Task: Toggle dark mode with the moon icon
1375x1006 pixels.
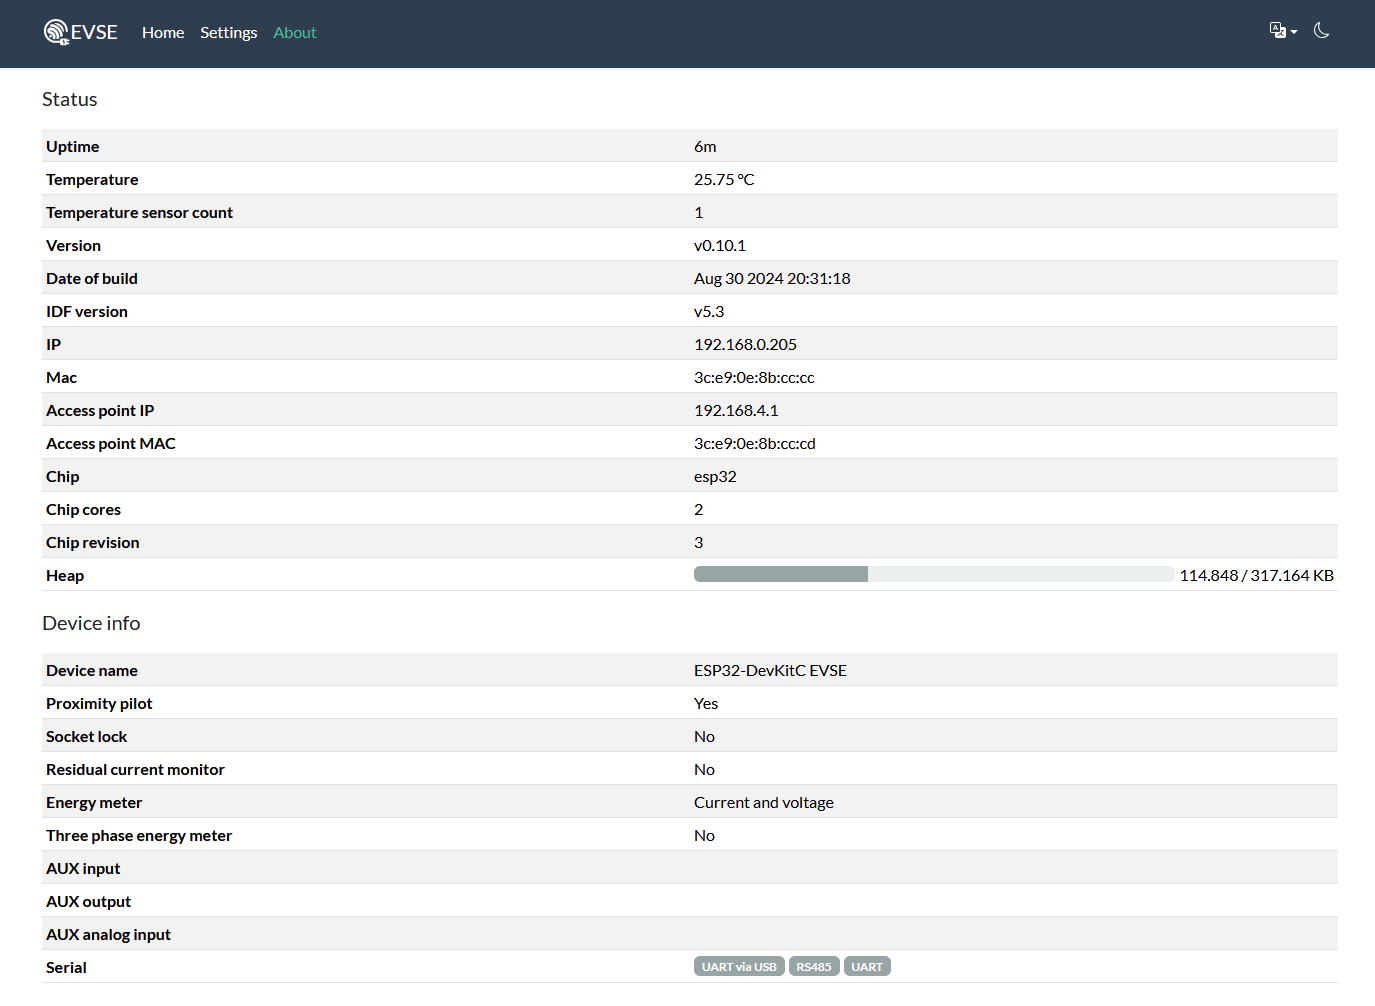Action: pyautogui.click(x=1321, y=31)
